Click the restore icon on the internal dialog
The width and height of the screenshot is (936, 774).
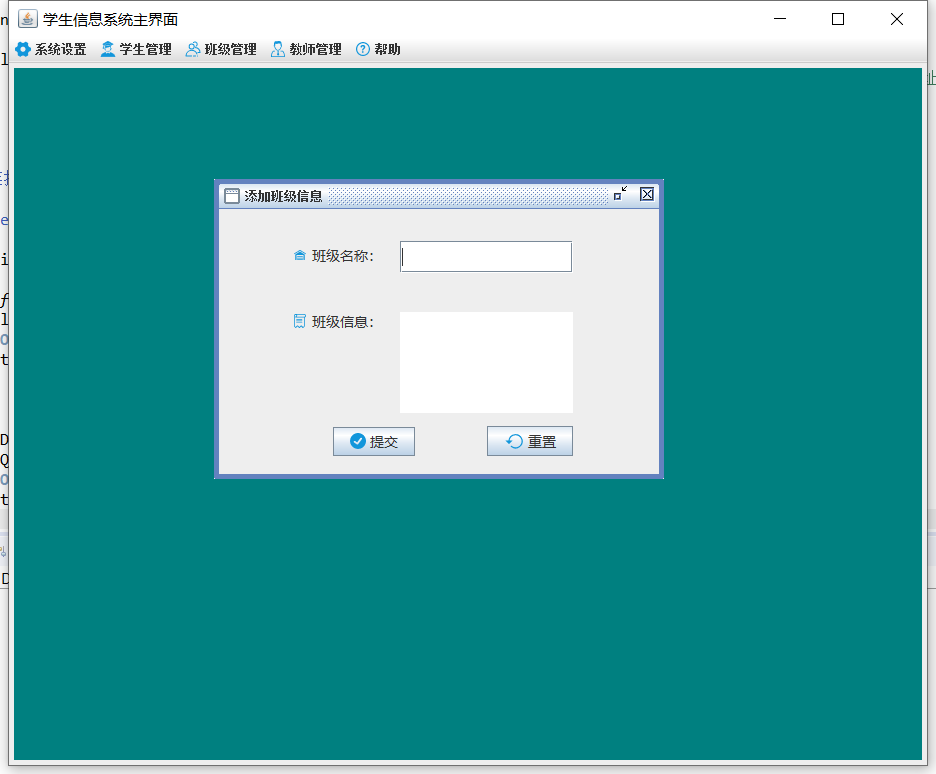619,195
